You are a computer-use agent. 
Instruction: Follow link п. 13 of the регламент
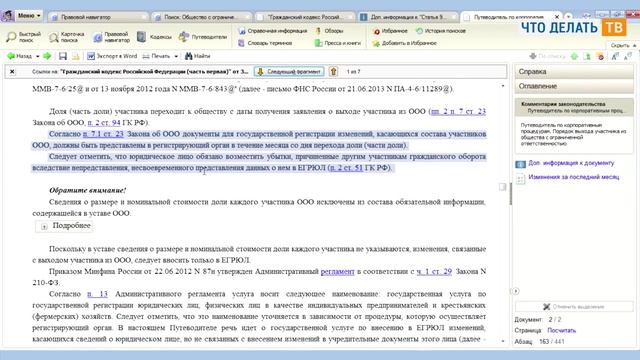(97, 294)
